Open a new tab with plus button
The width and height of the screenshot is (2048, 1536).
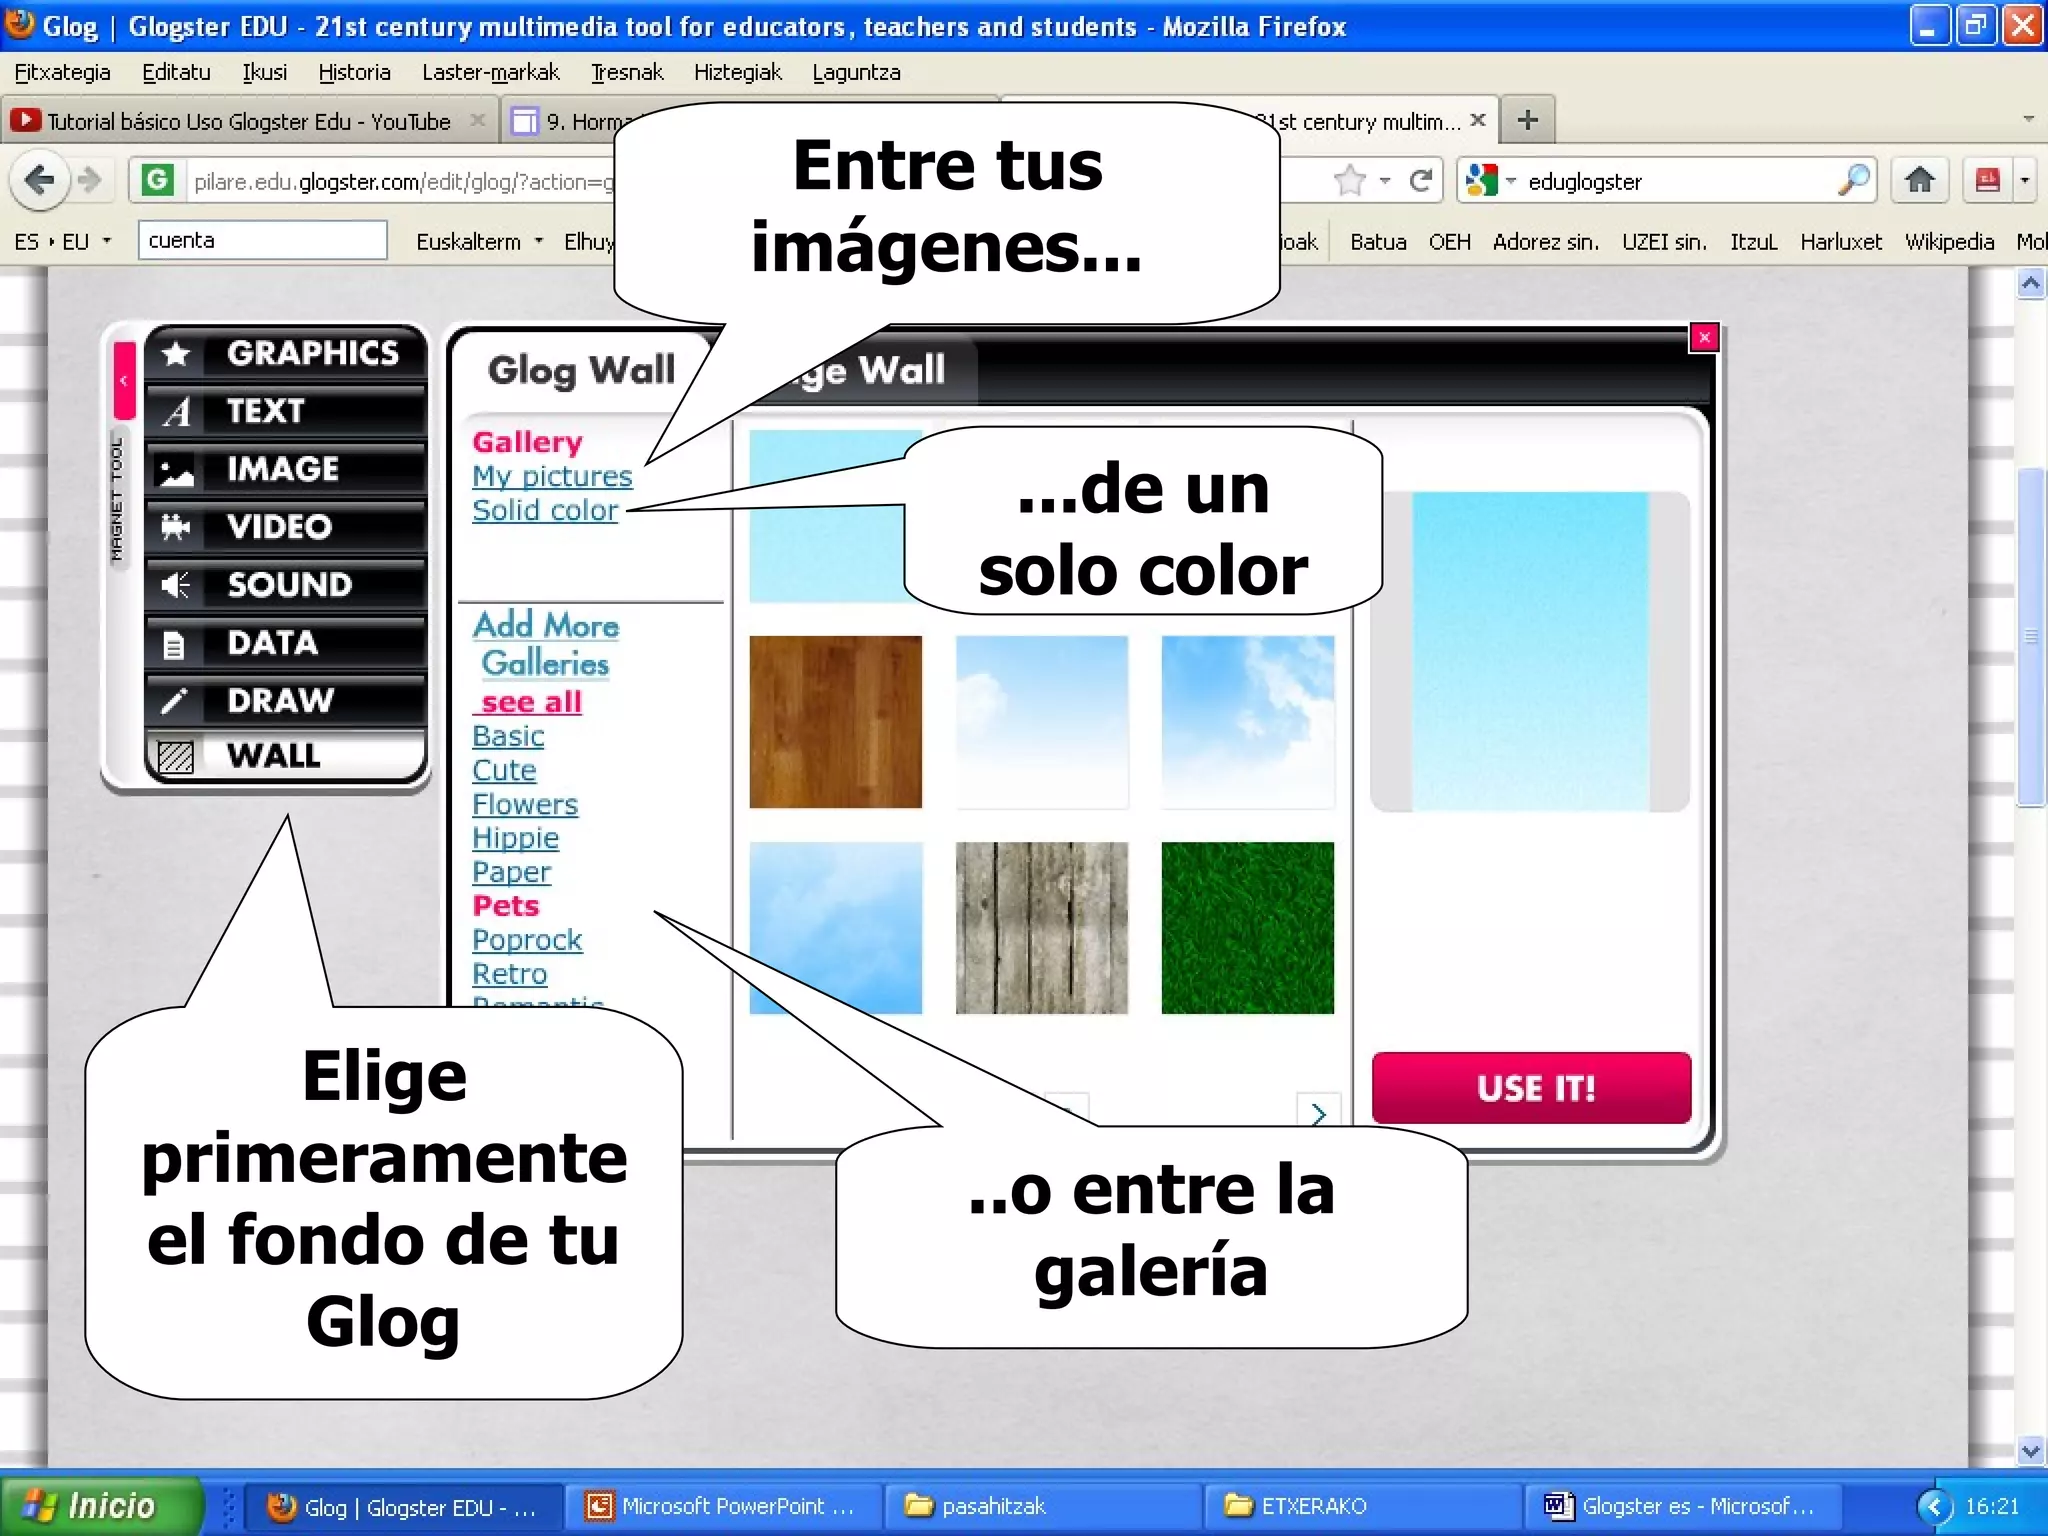tap(1527, 121)
